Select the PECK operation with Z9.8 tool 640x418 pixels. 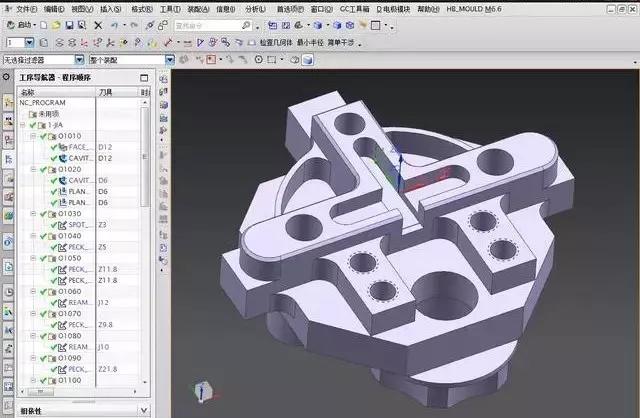[x=78, y=325]
